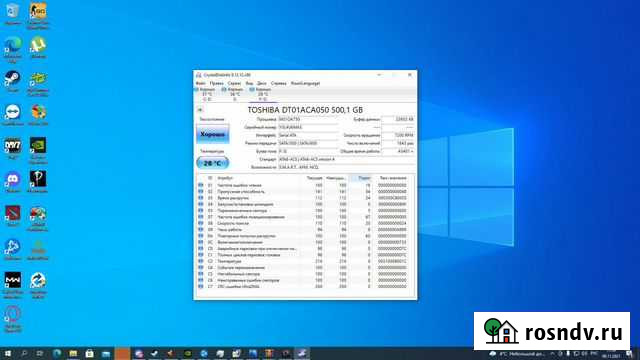Click status icon of attribute C2 Температура
Viewport: 640px width, 360px height.
point(200,261)
